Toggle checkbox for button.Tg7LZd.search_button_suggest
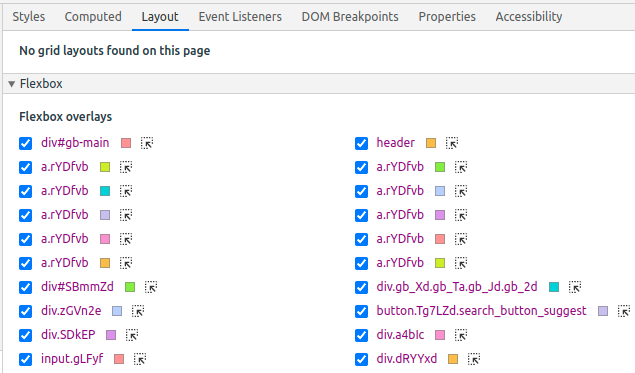The image size is (635, 373). coord(361,311)
